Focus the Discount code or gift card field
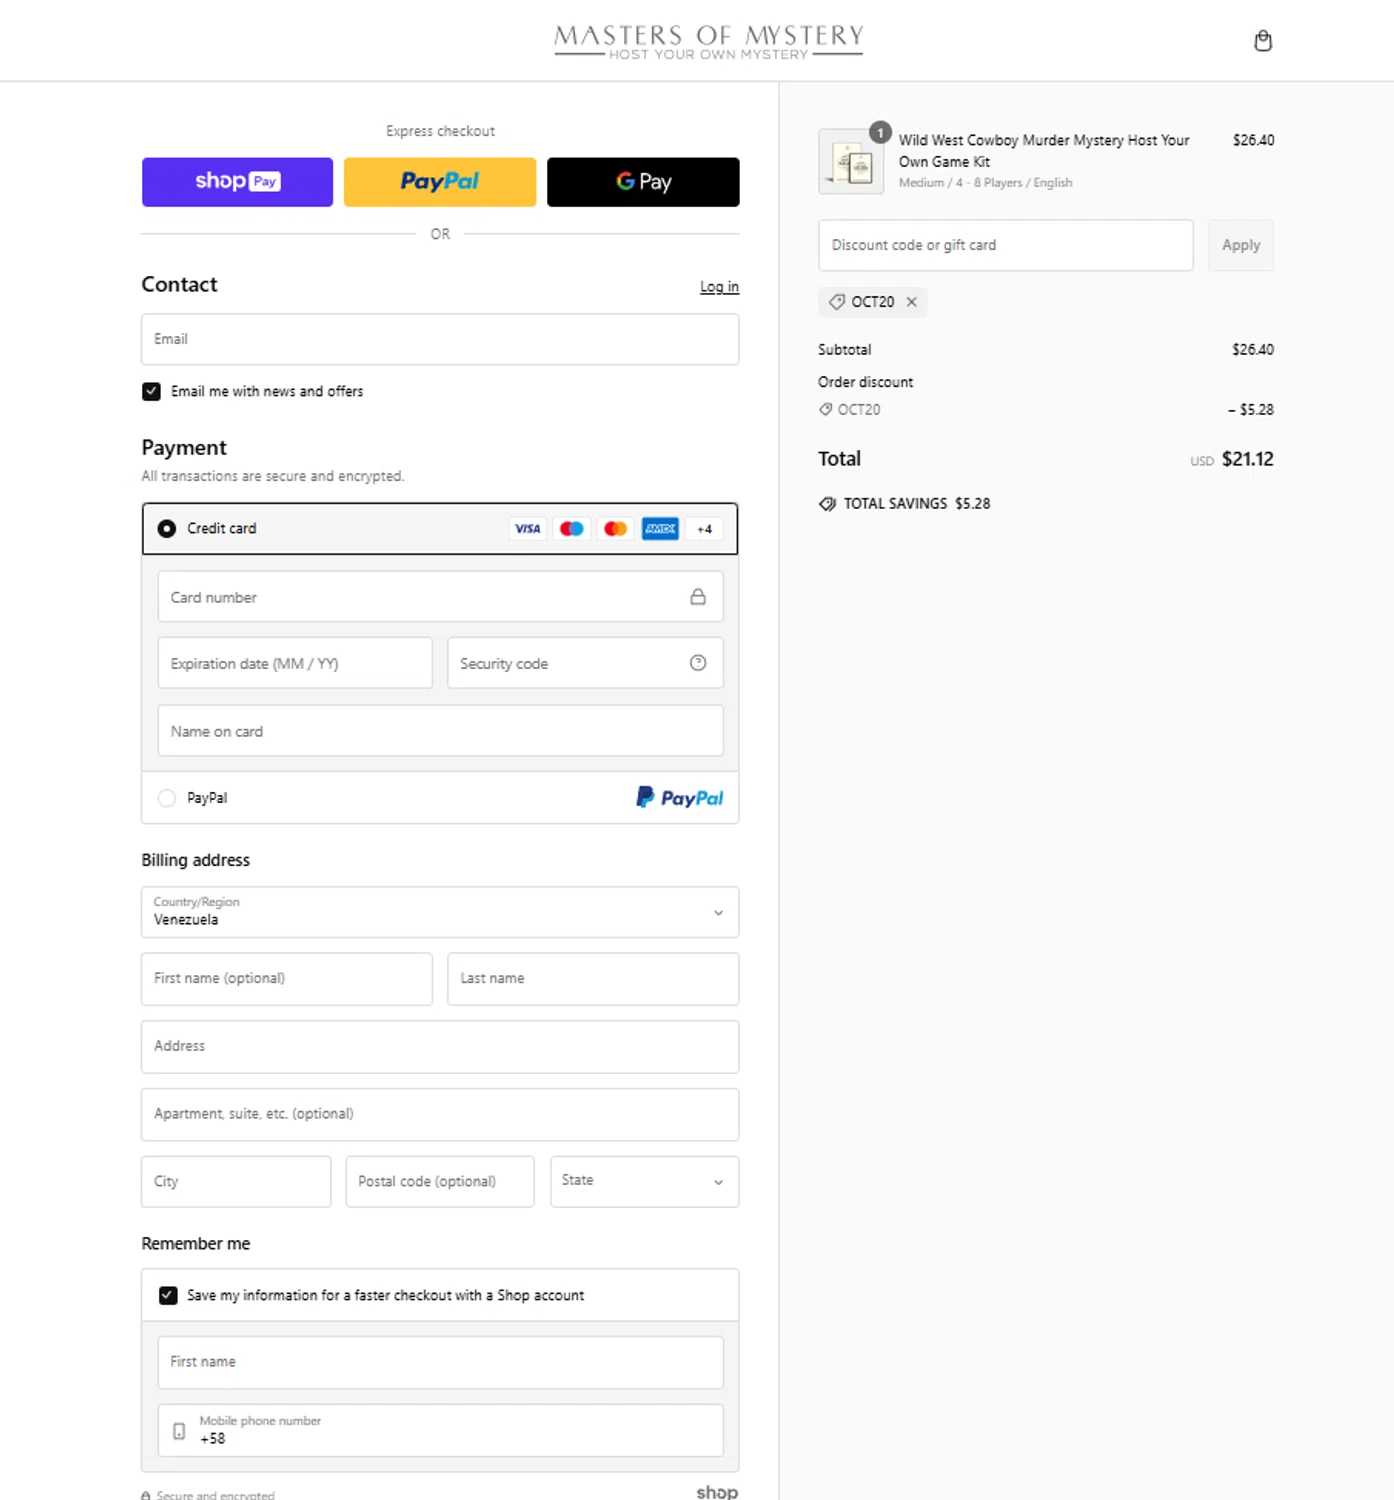 point(1005,245)
